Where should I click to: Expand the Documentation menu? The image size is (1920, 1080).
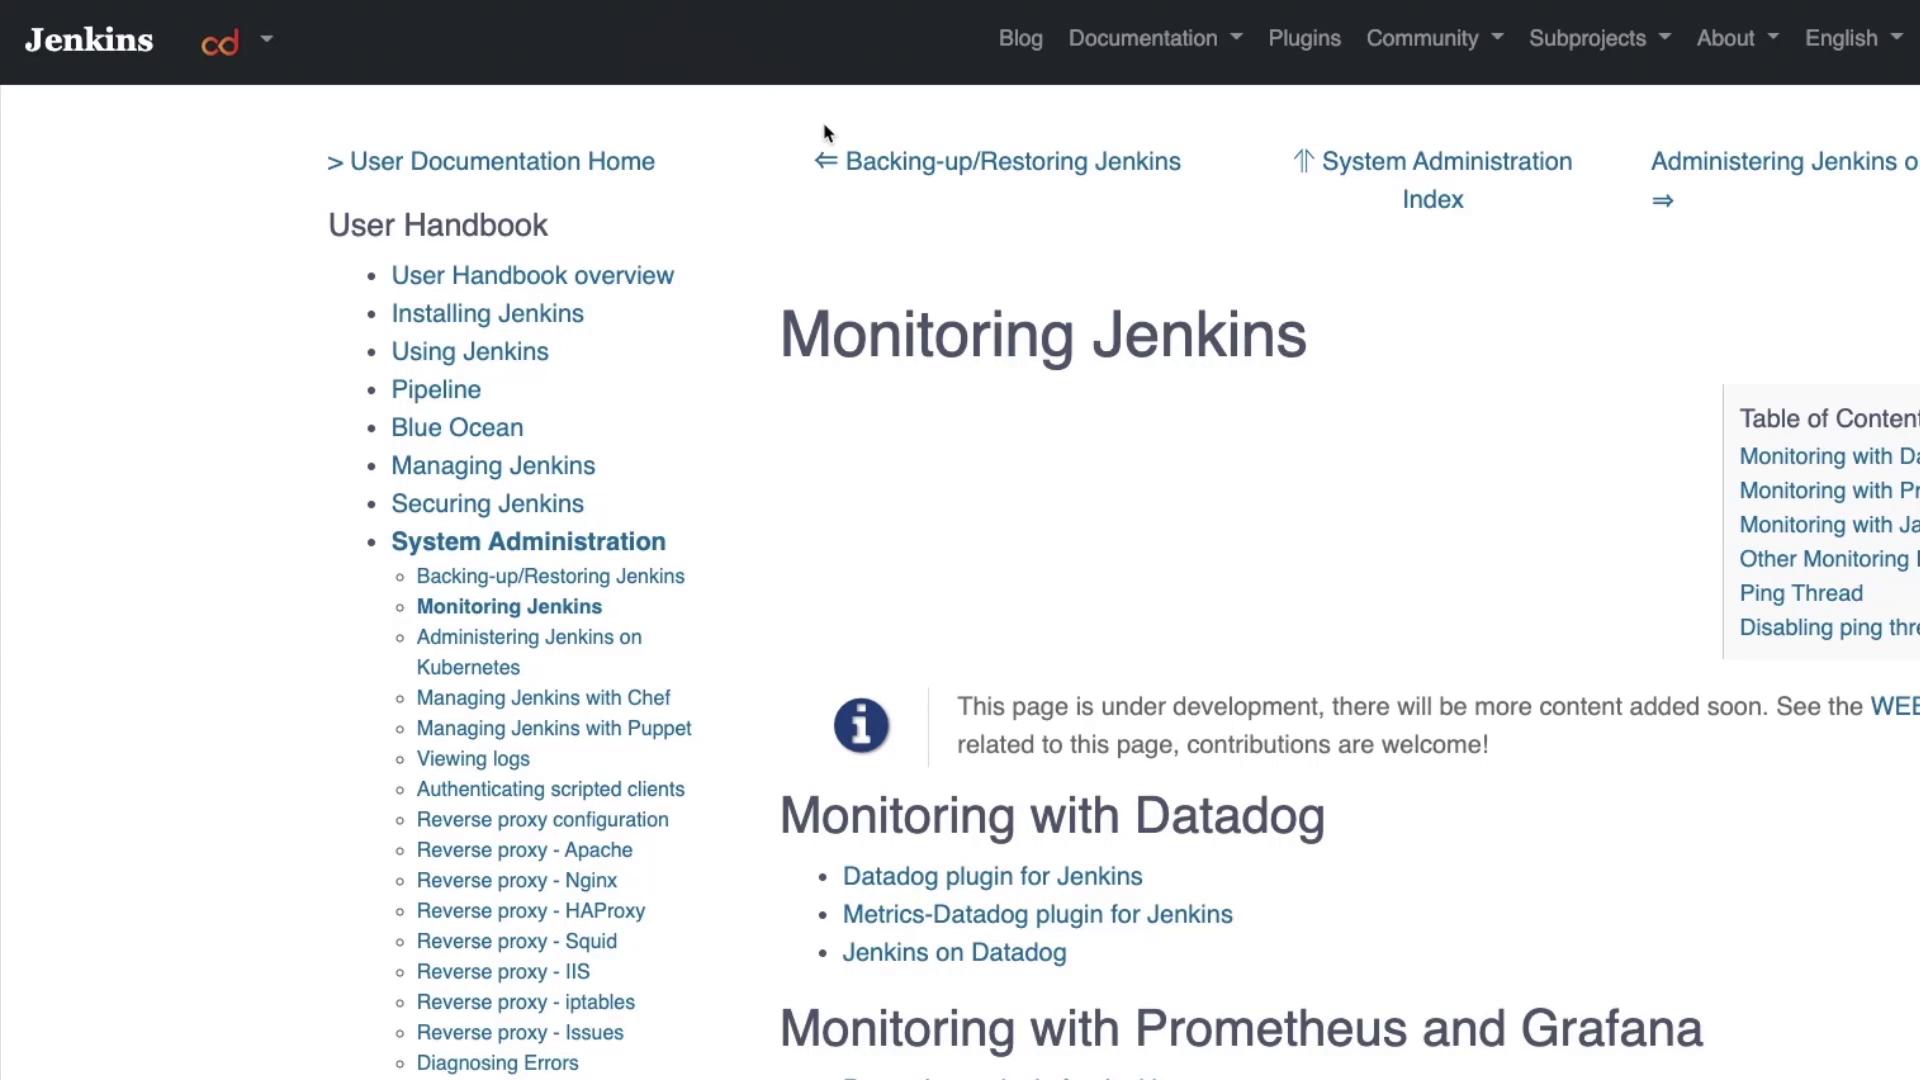pos(1154,38)
